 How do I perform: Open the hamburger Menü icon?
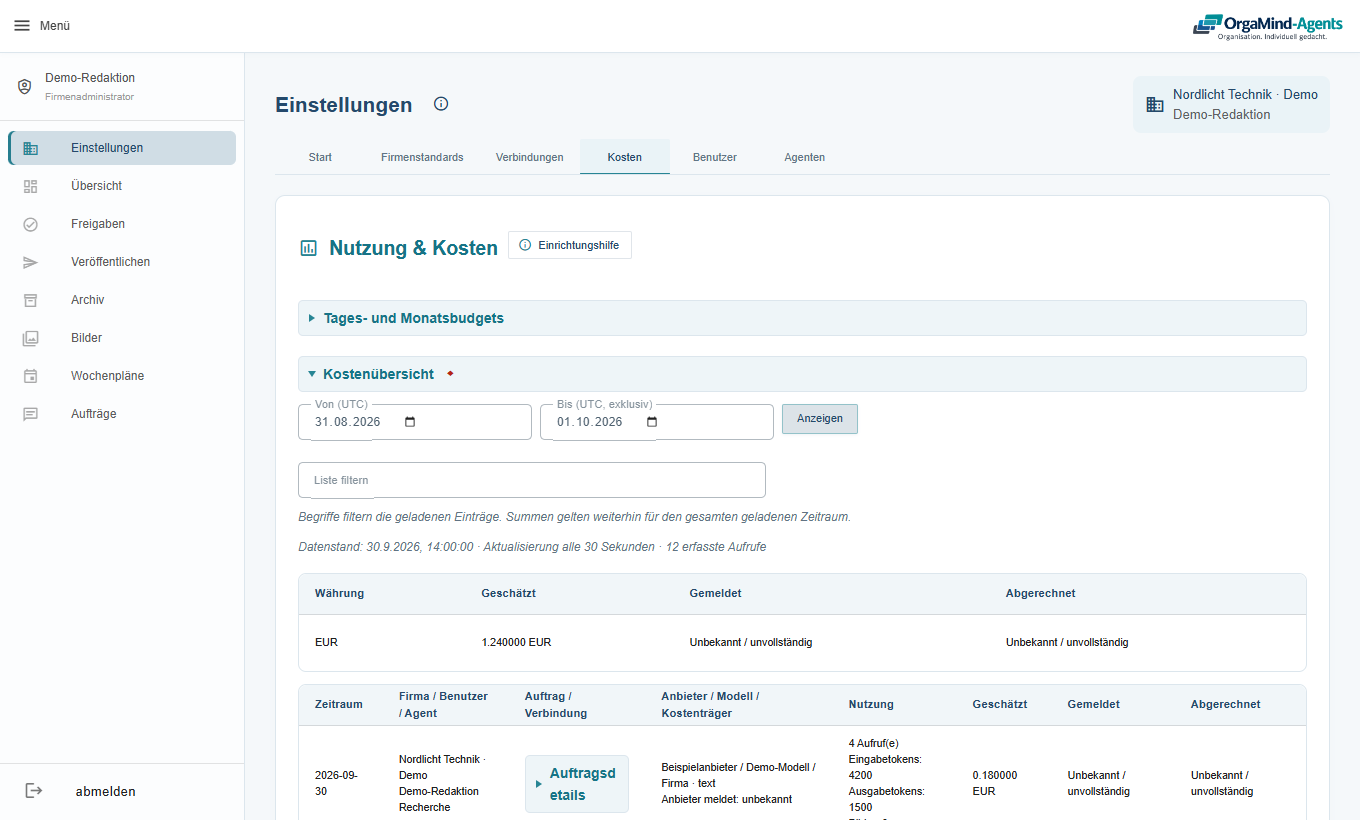22,26
